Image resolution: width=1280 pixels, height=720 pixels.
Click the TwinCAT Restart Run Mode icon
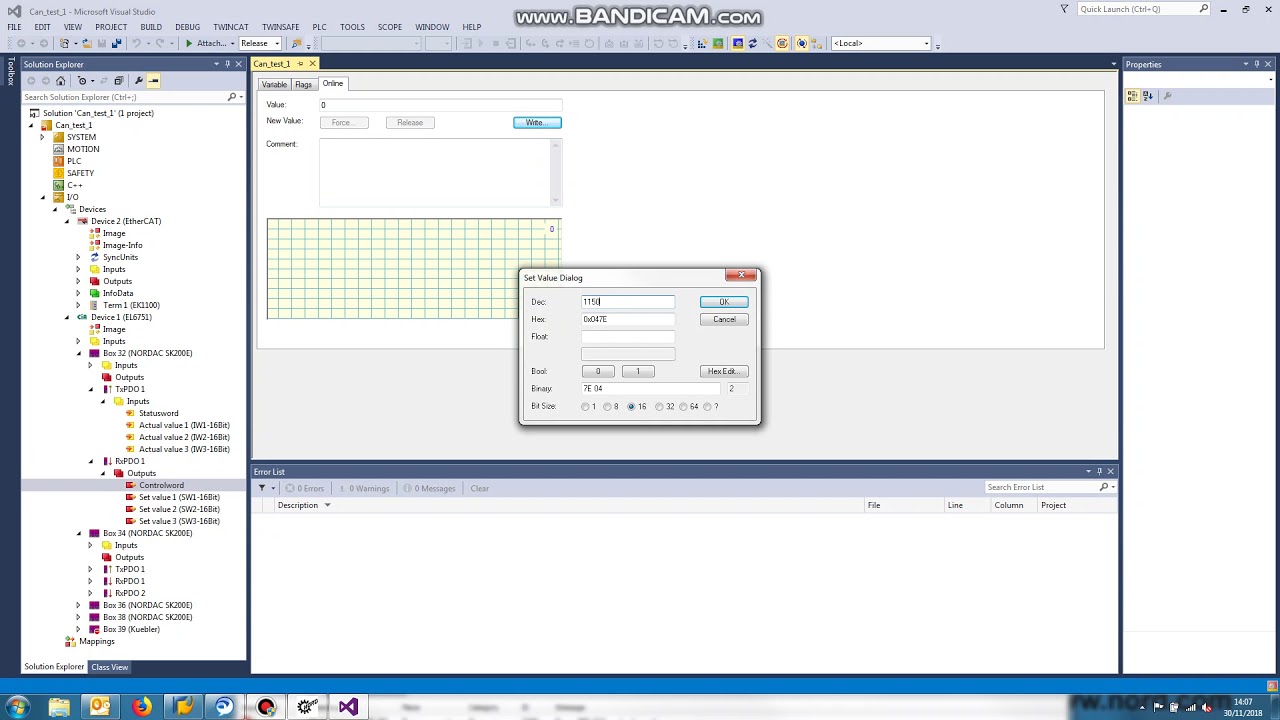pyautogui.click(x=717, y=43)
